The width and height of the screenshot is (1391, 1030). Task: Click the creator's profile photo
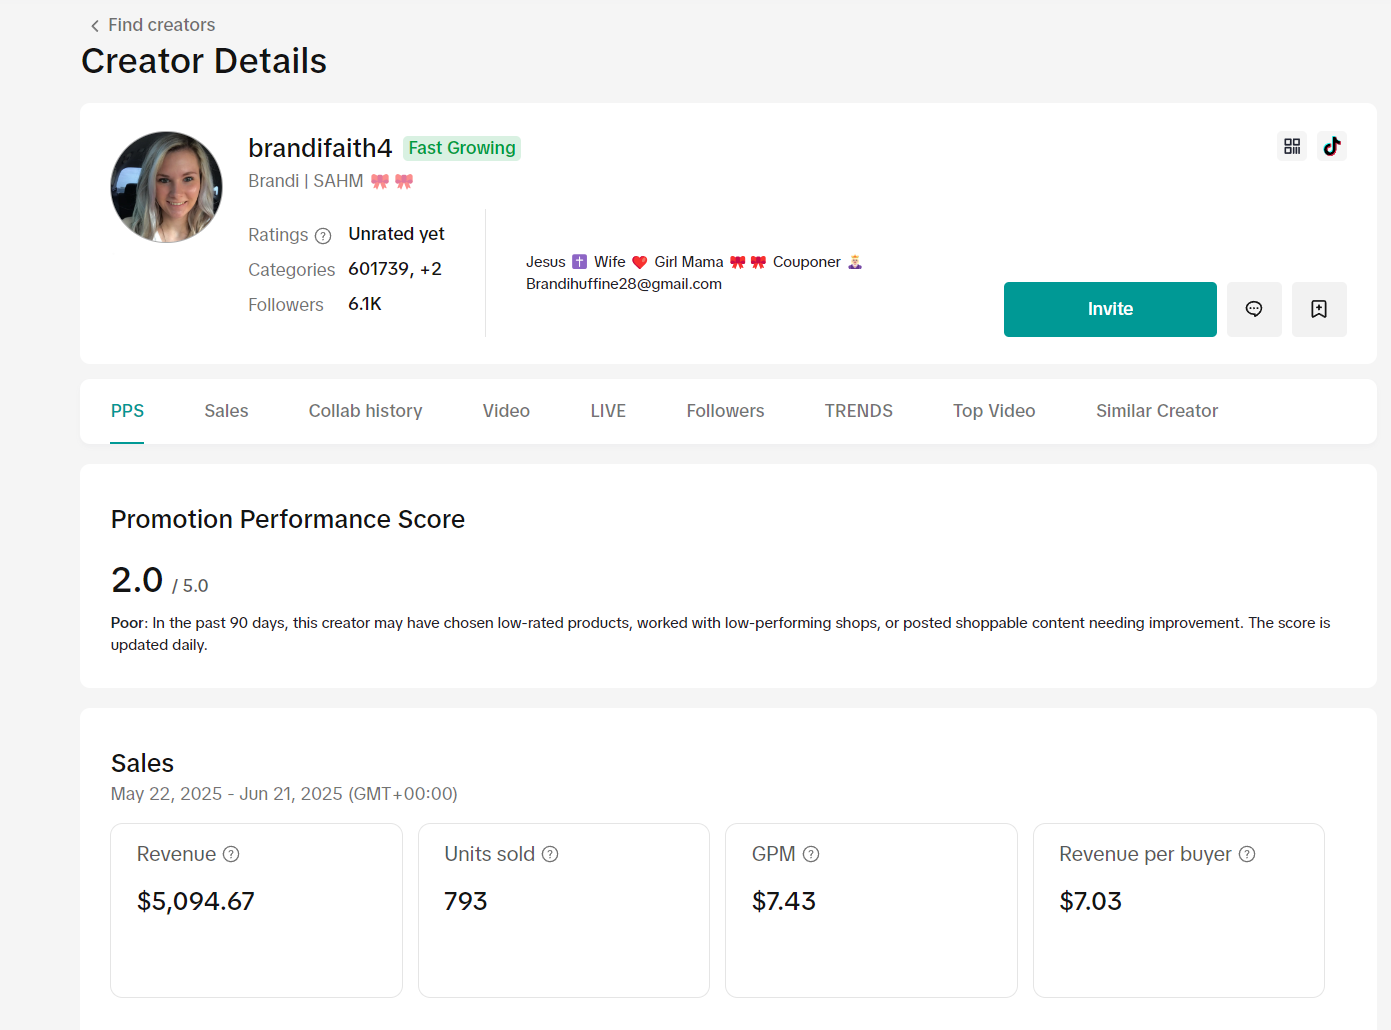tap(167, 187)
